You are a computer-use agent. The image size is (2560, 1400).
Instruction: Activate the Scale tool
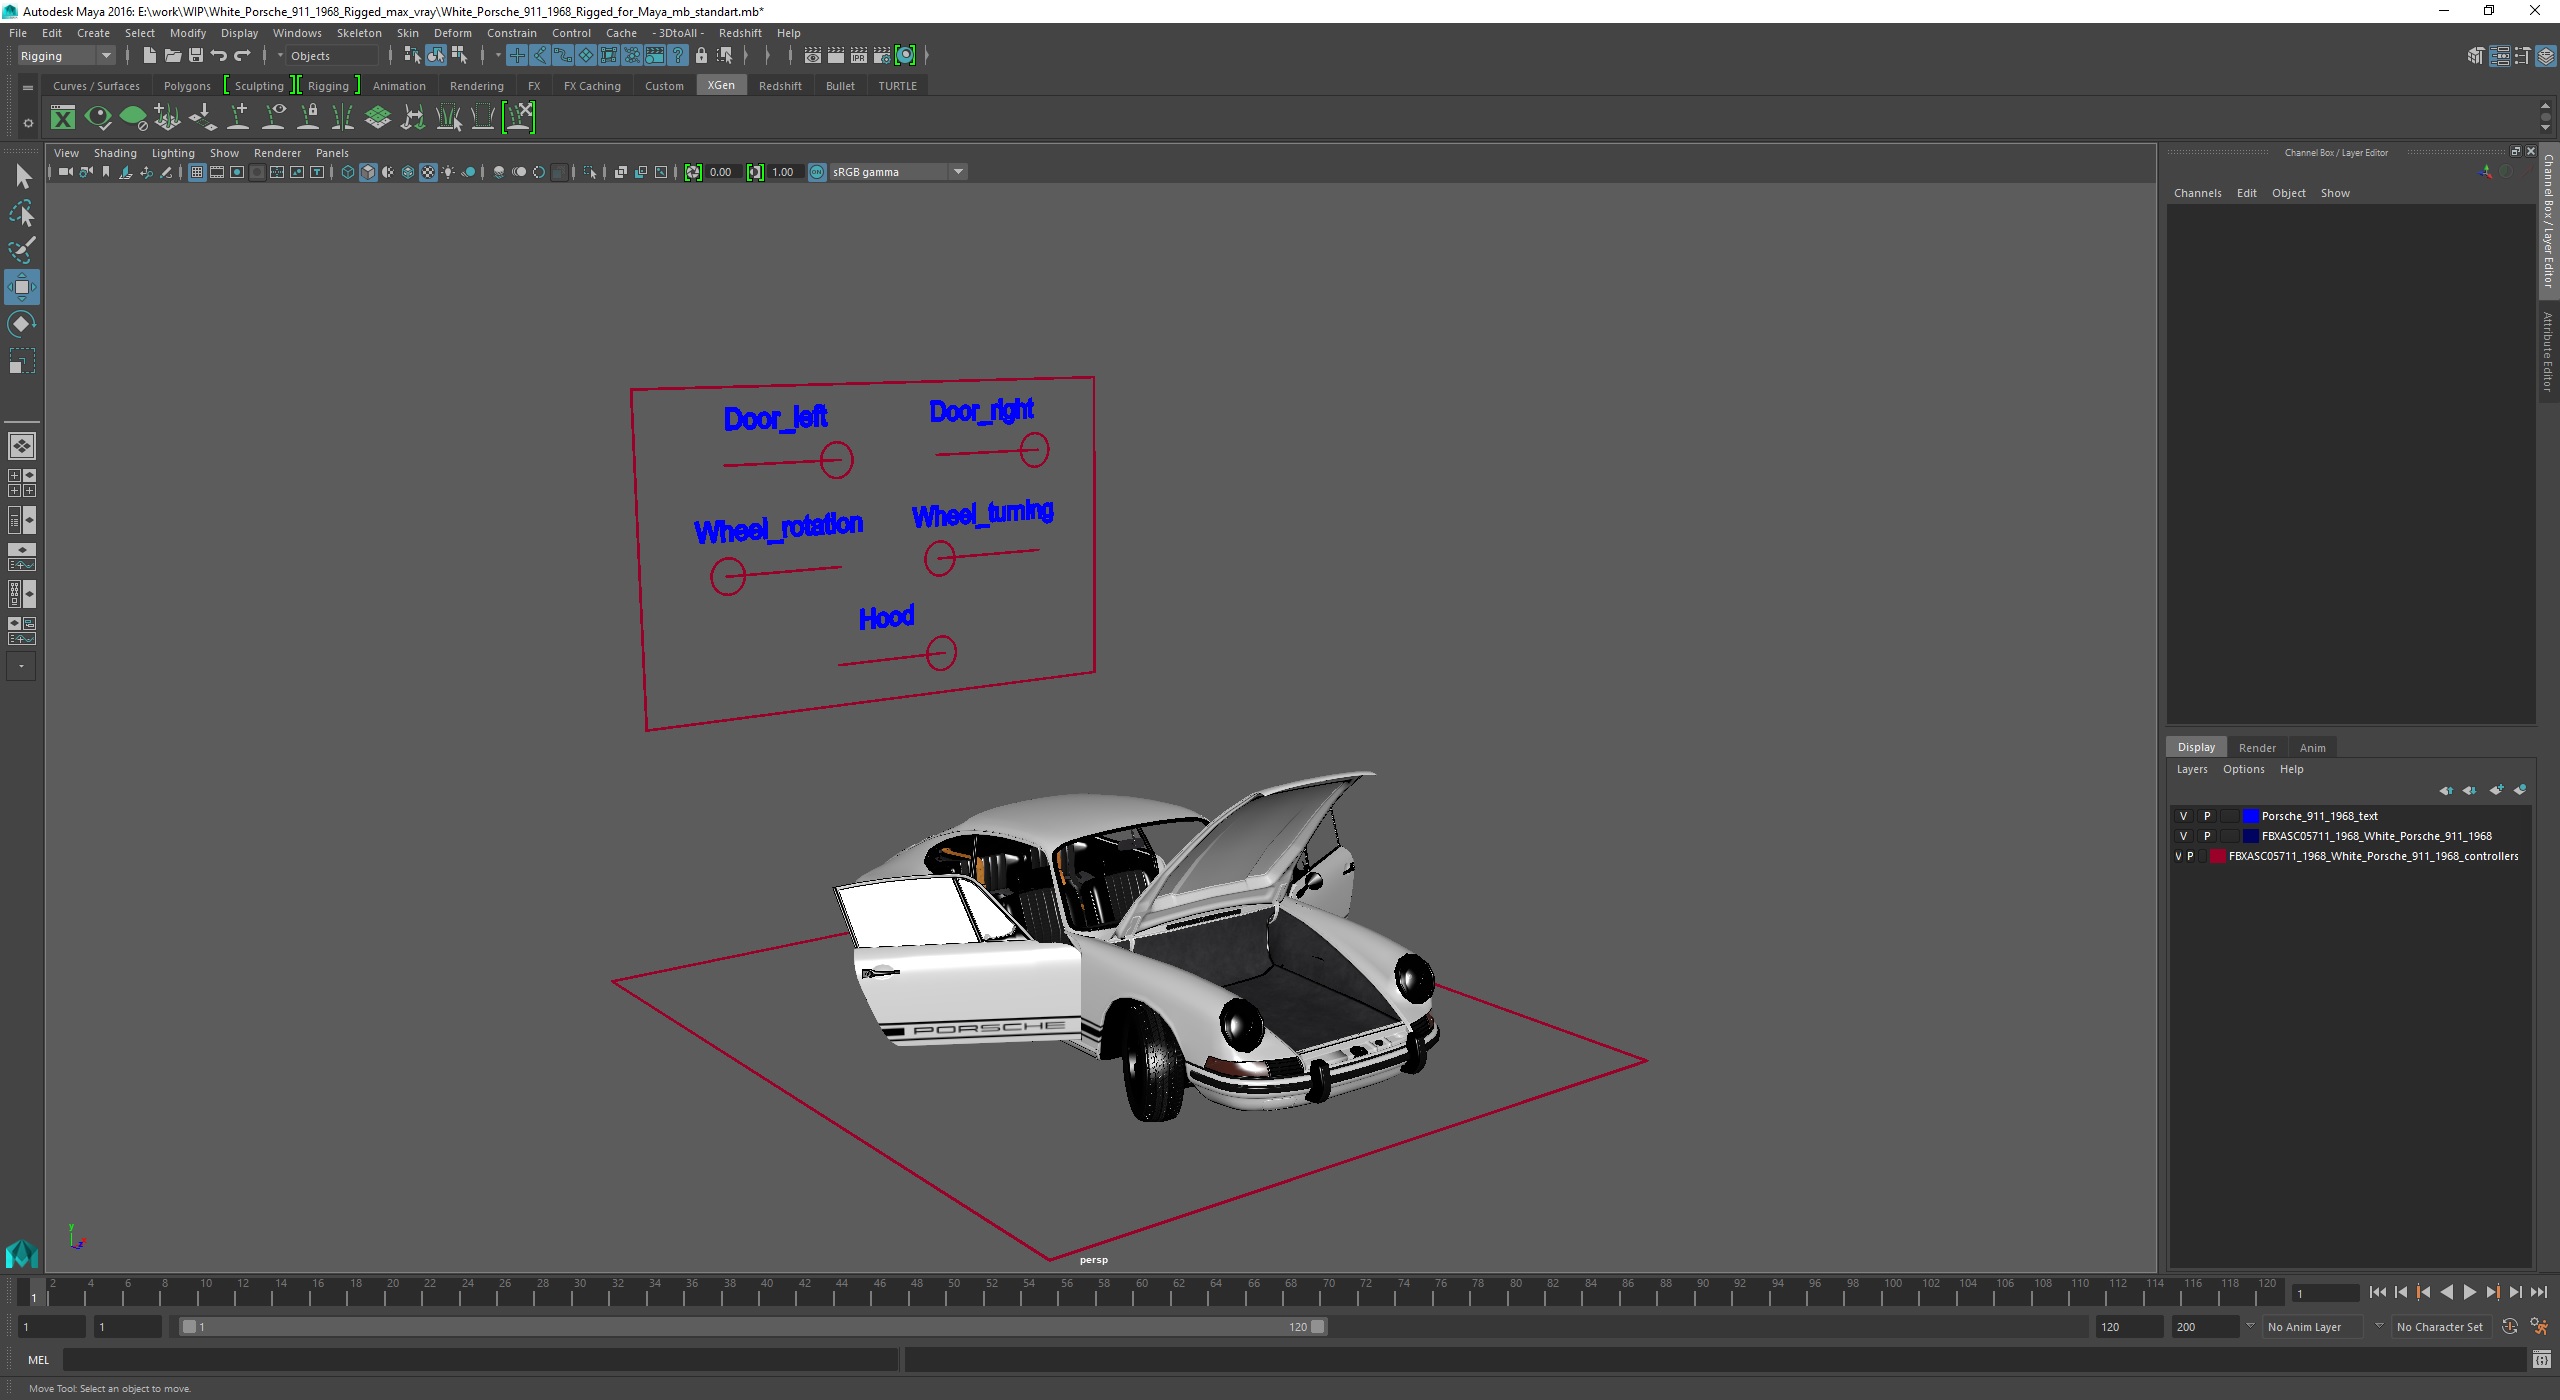click(x=21, y=361)
